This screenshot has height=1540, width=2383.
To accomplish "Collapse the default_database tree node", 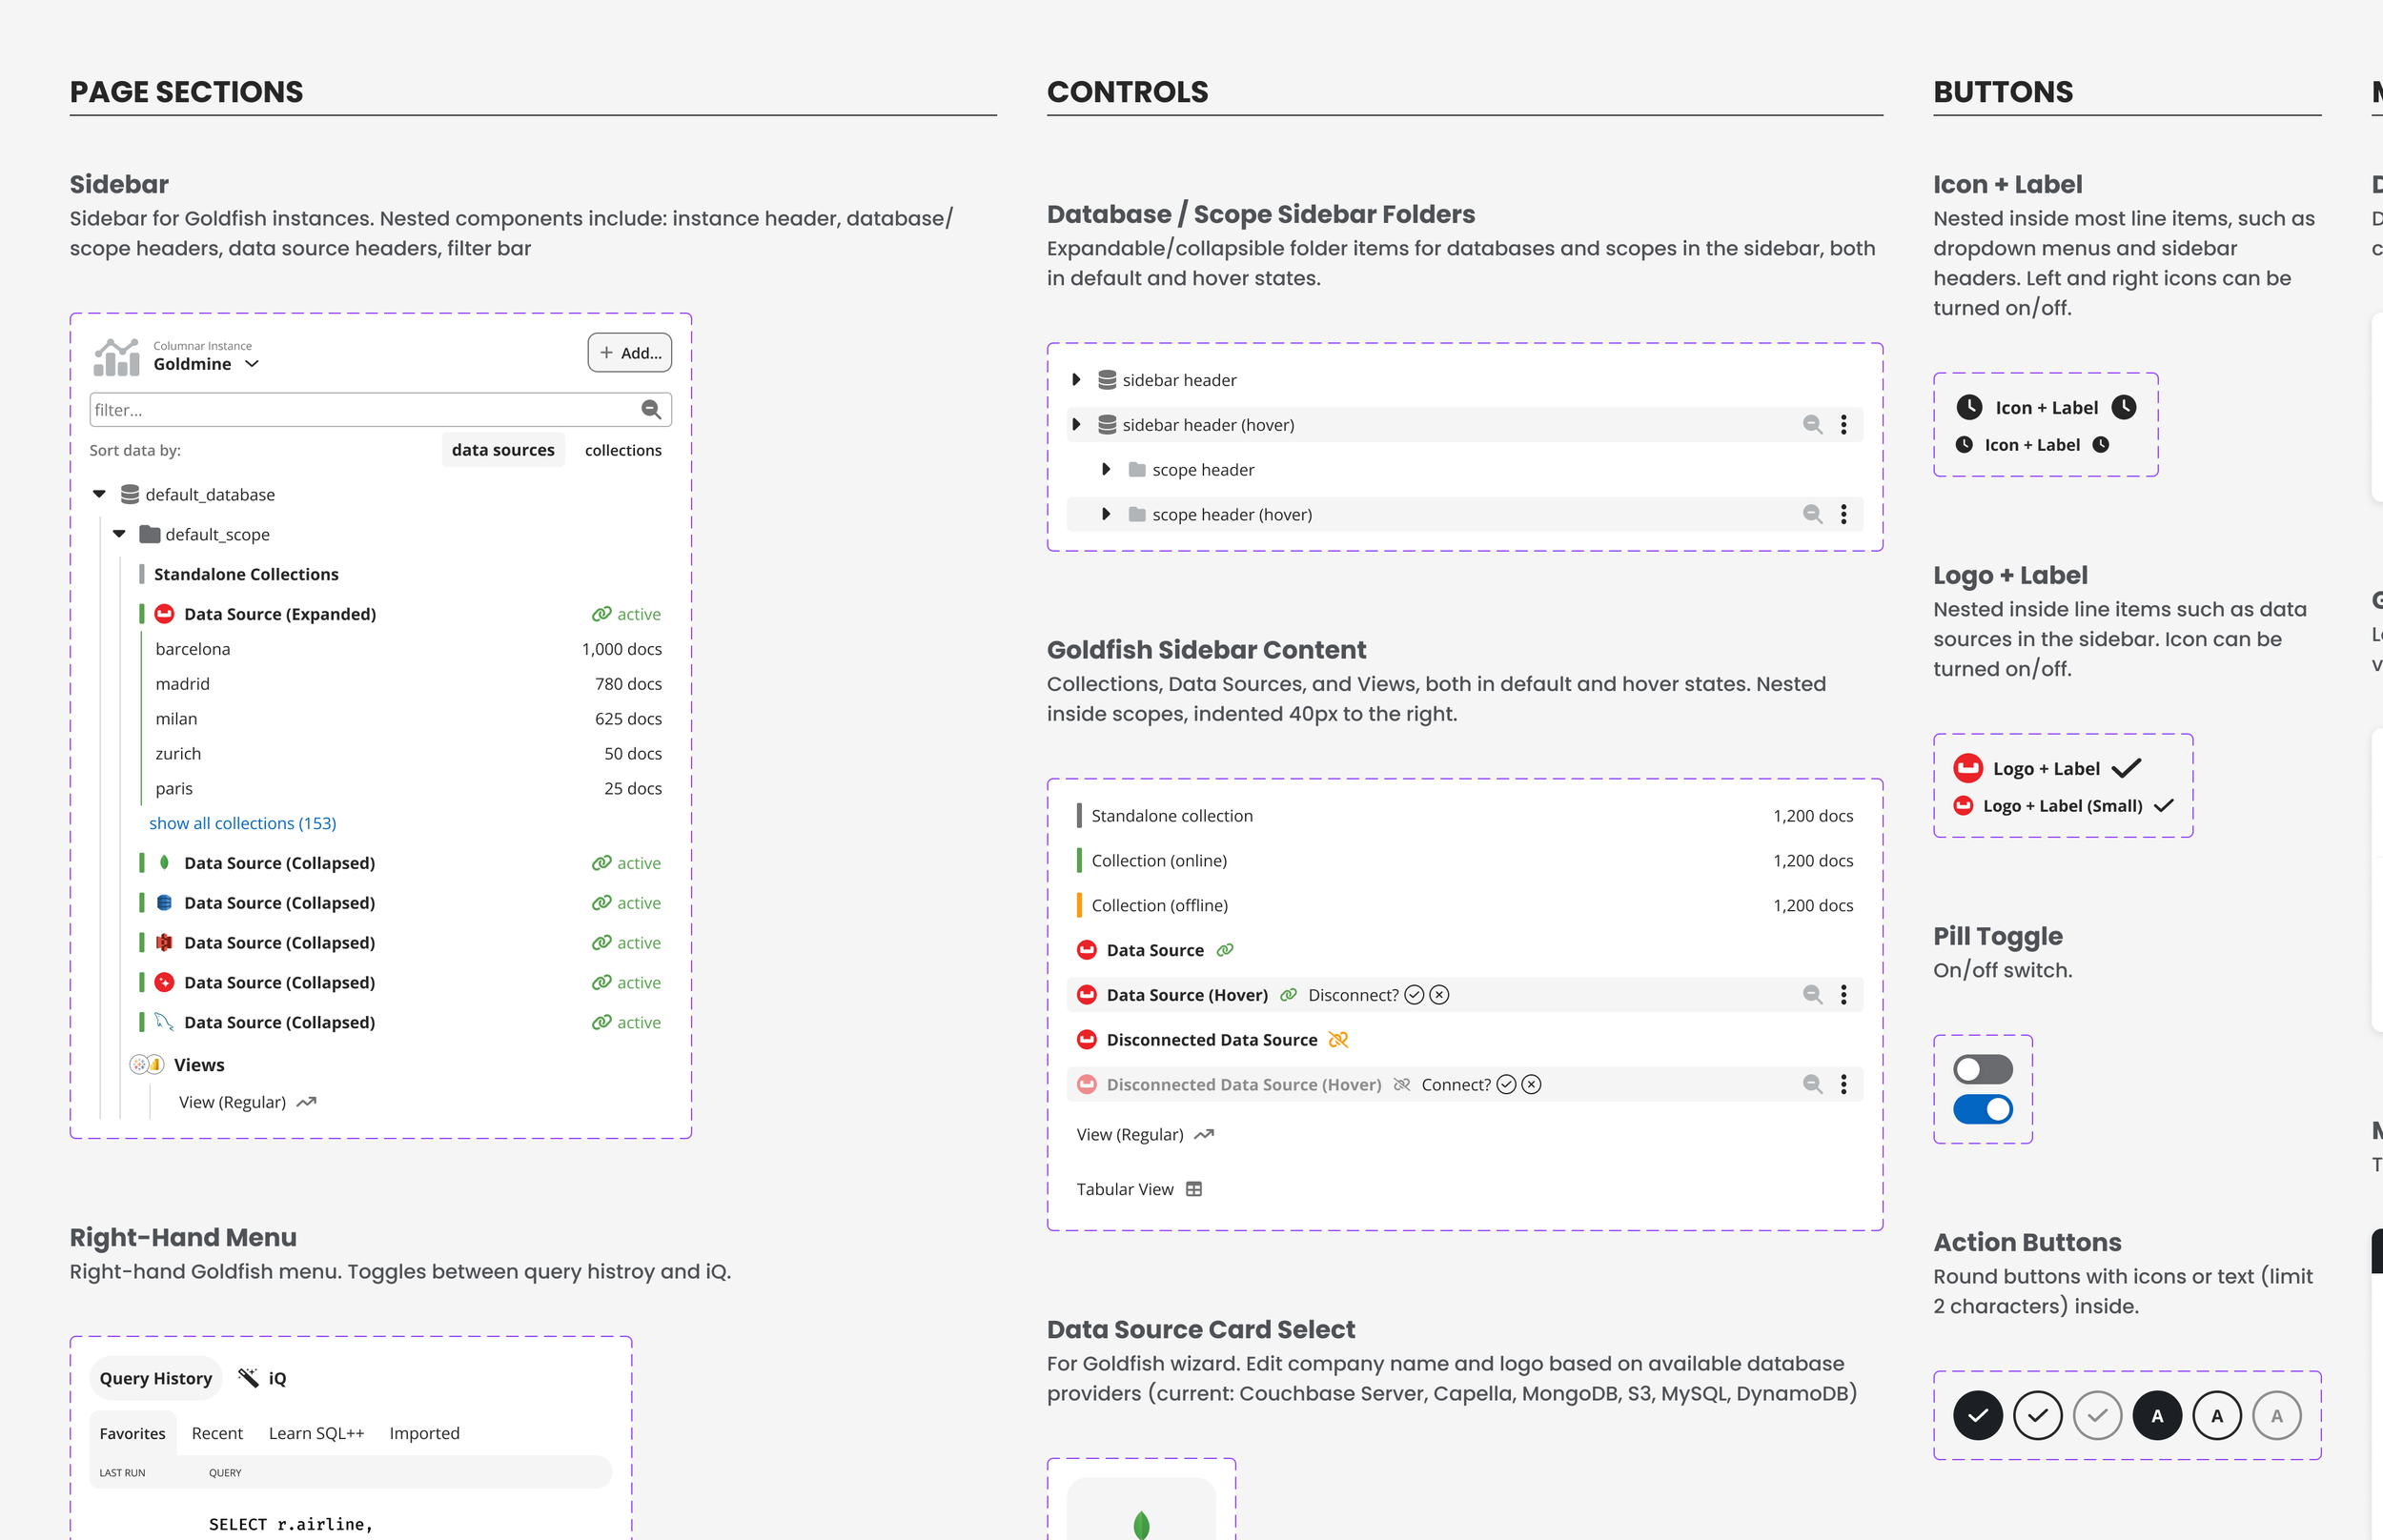I will point(99,494).
